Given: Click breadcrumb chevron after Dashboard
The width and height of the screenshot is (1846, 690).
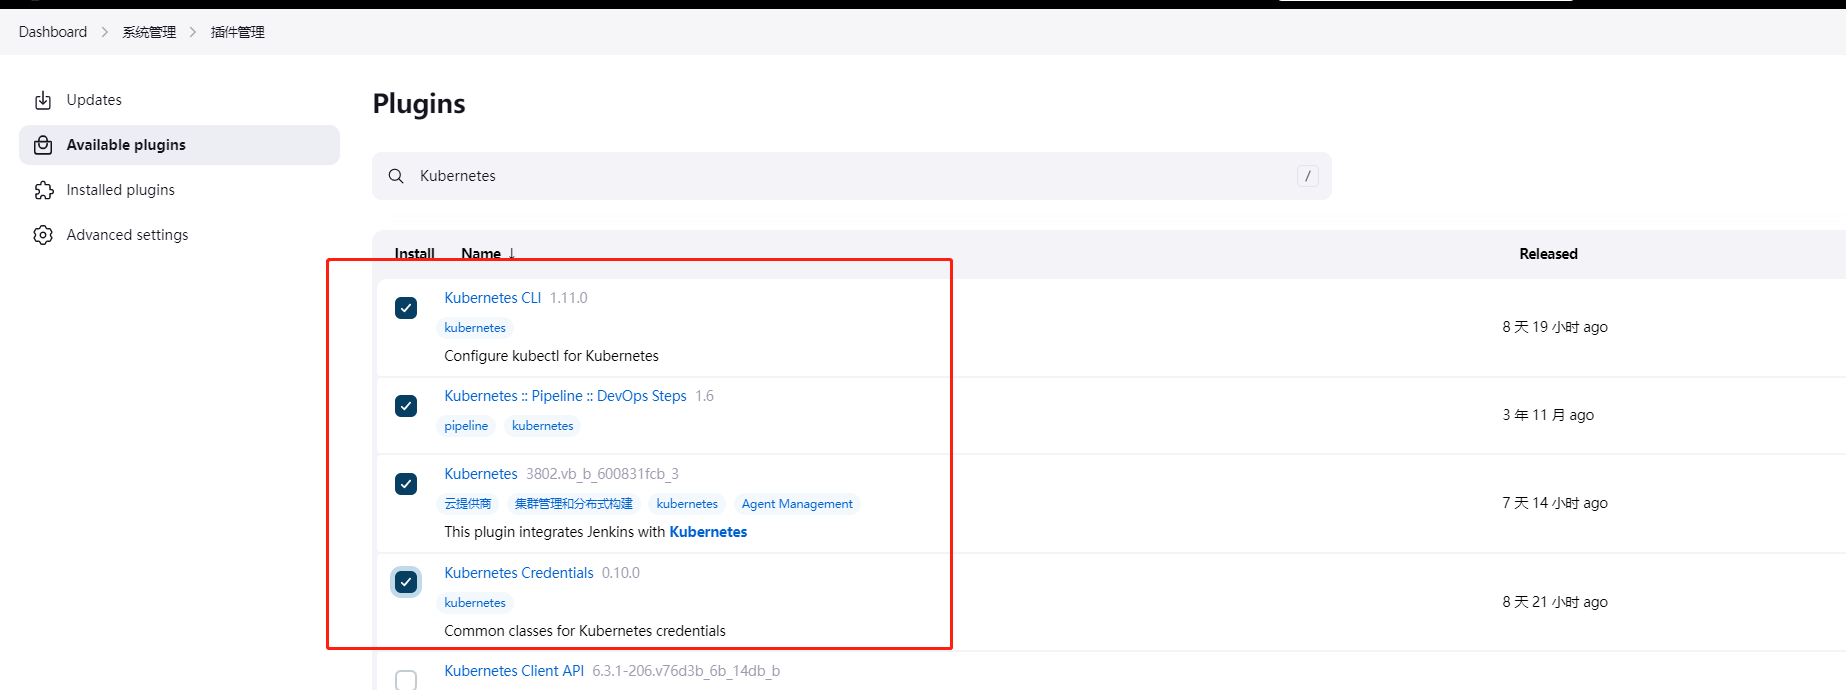Looking at the screenshot, I should tap(104, 32).
